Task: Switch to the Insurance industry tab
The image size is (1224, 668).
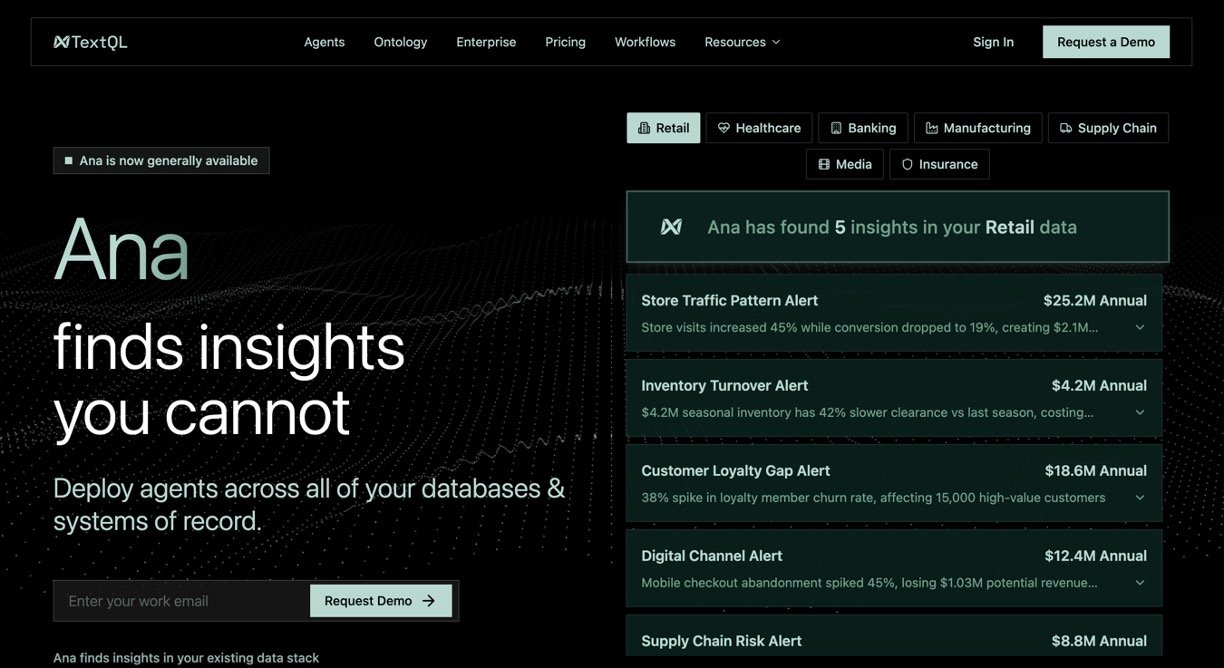Action: [x=939, y=164]
